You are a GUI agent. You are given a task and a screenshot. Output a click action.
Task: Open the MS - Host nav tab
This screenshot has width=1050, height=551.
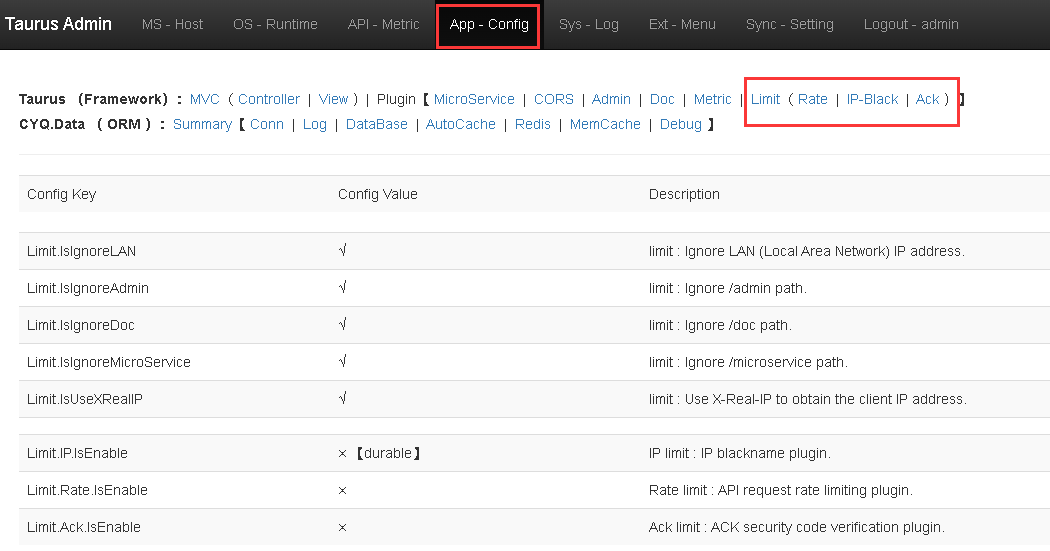point(172,24)
